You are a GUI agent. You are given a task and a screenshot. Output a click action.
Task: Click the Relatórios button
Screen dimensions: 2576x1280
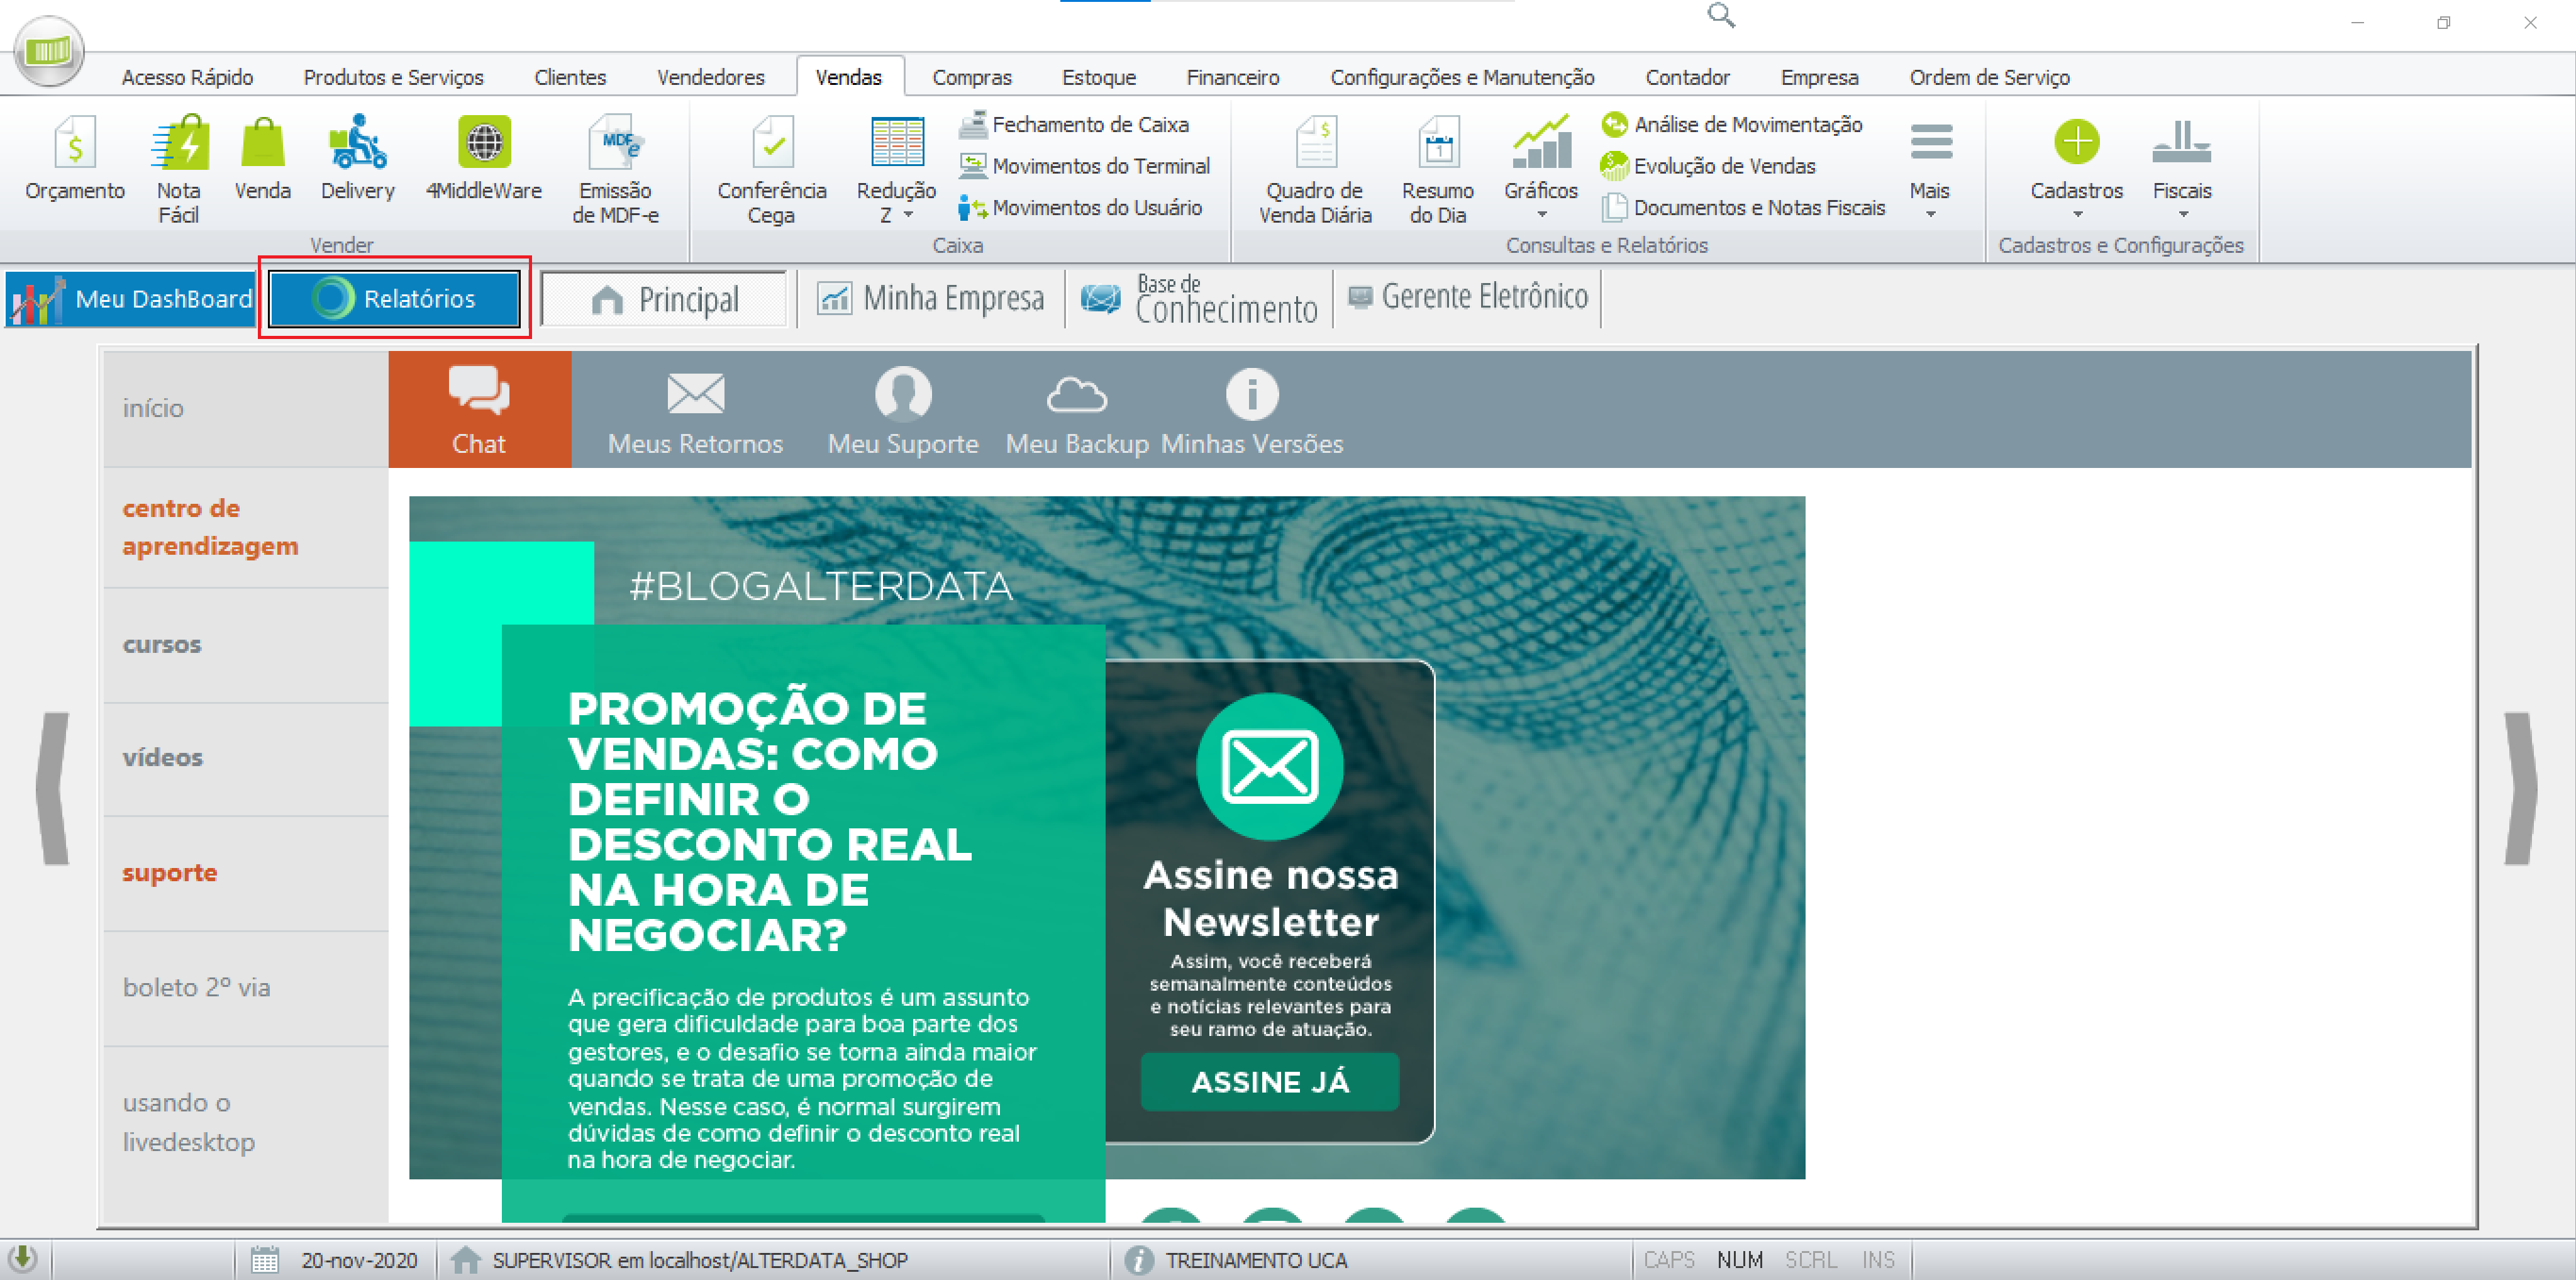pyautogui.click(x=394, y=298)
